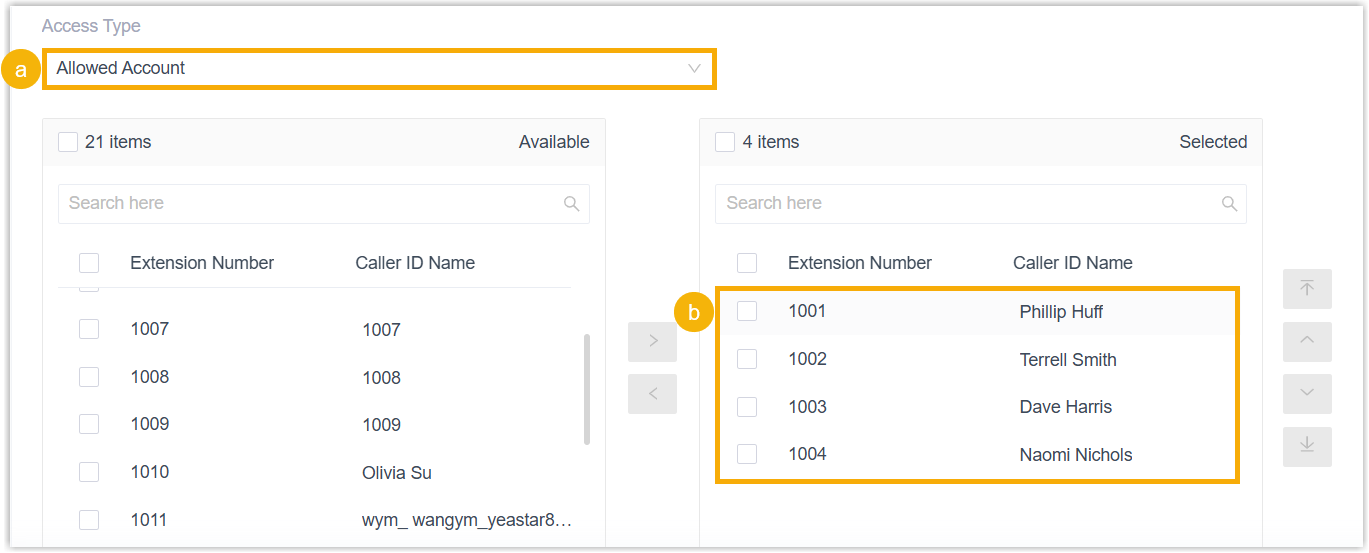Click the Search here field in Available panel
Viewport: 1369px width, 553px height.
[x=310, y=204]
